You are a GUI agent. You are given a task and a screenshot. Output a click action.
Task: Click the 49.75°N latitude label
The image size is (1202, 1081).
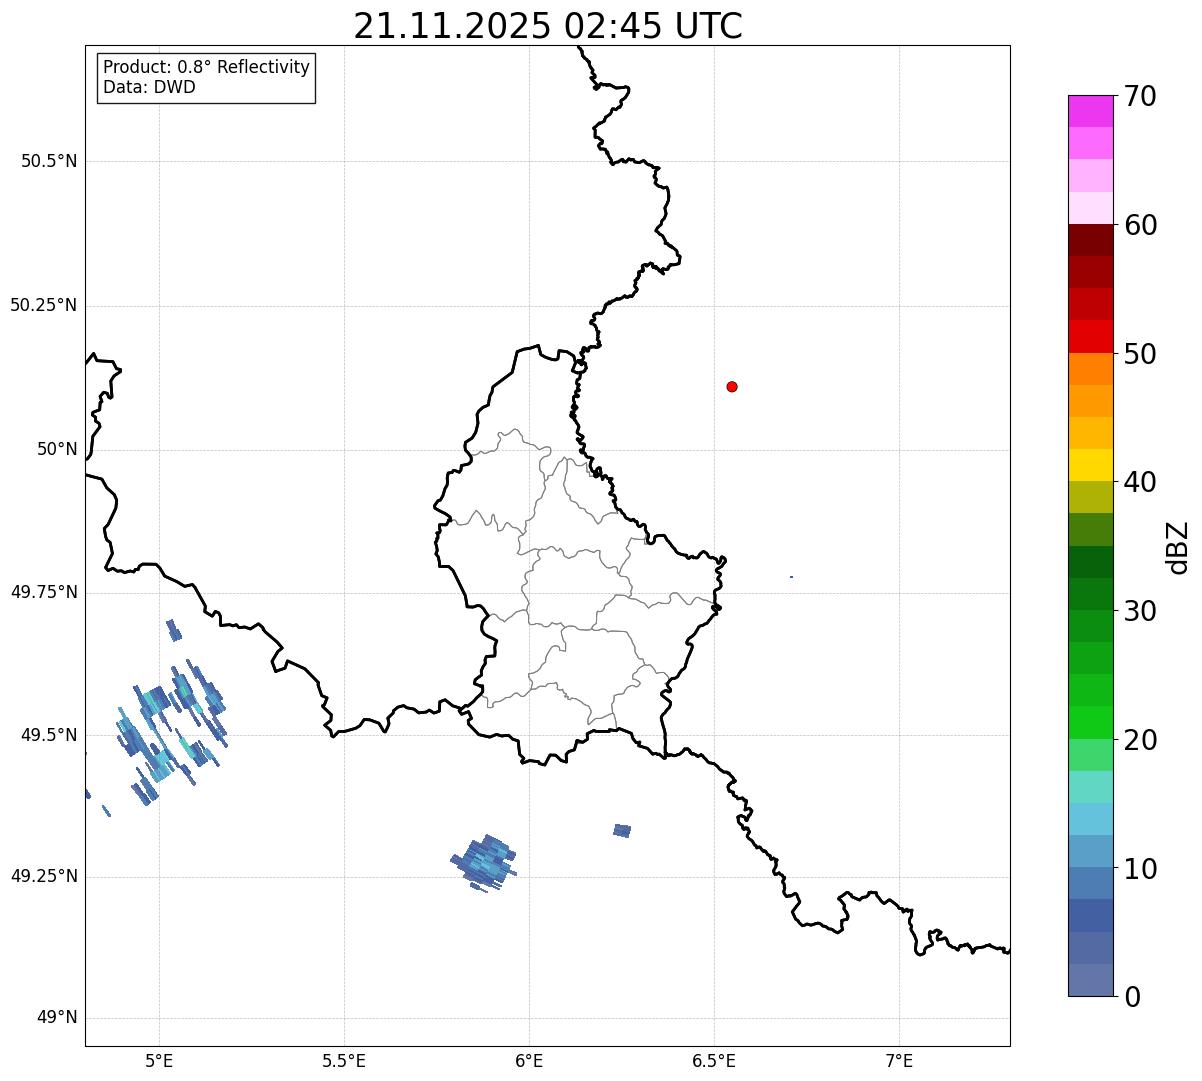(x=44, y=592)
